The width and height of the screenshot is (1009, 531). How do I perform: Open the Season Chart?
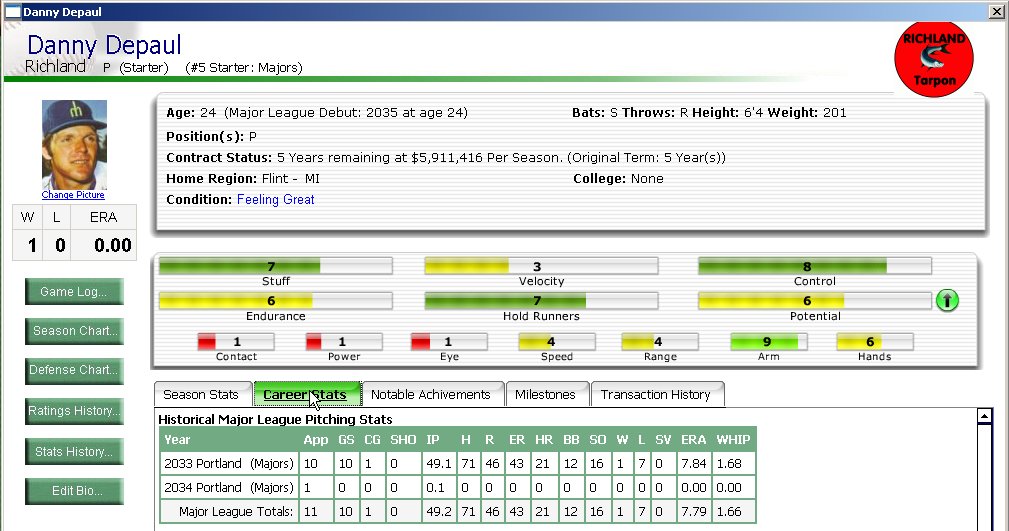click(74, 331)
